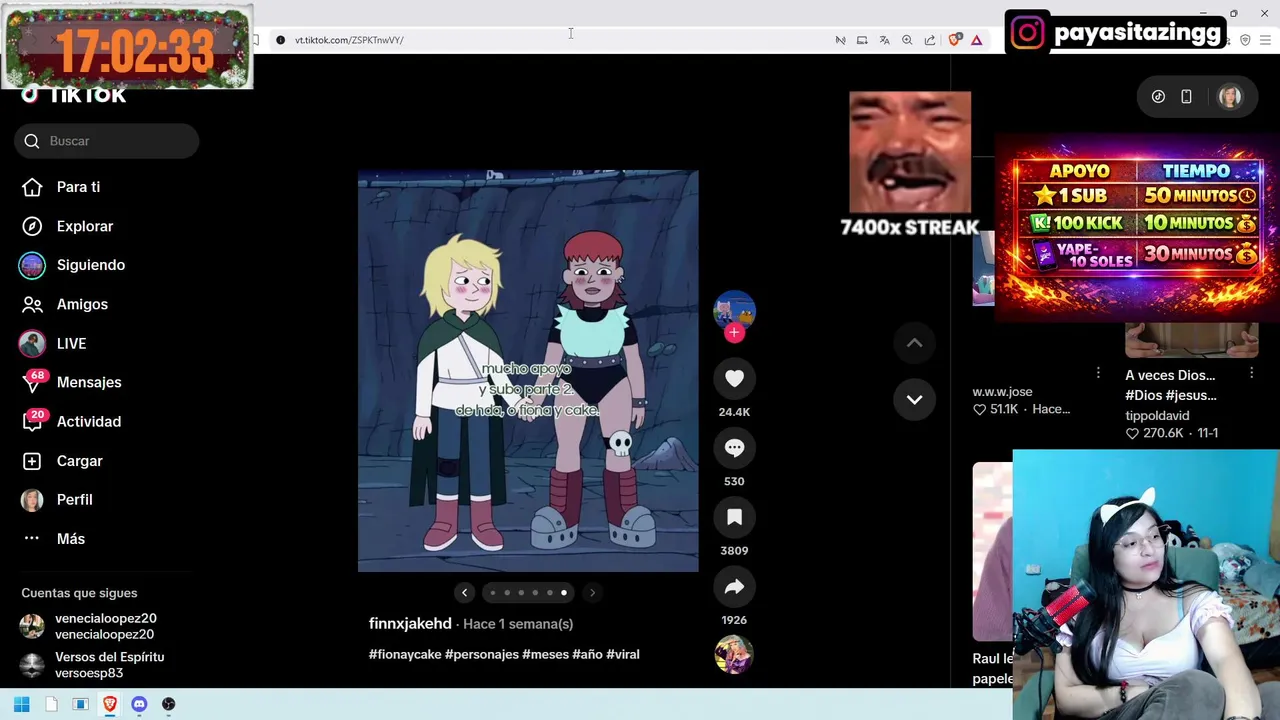Click the Fionna and Cake photo post
The image size is (1280, 720).
528,371
